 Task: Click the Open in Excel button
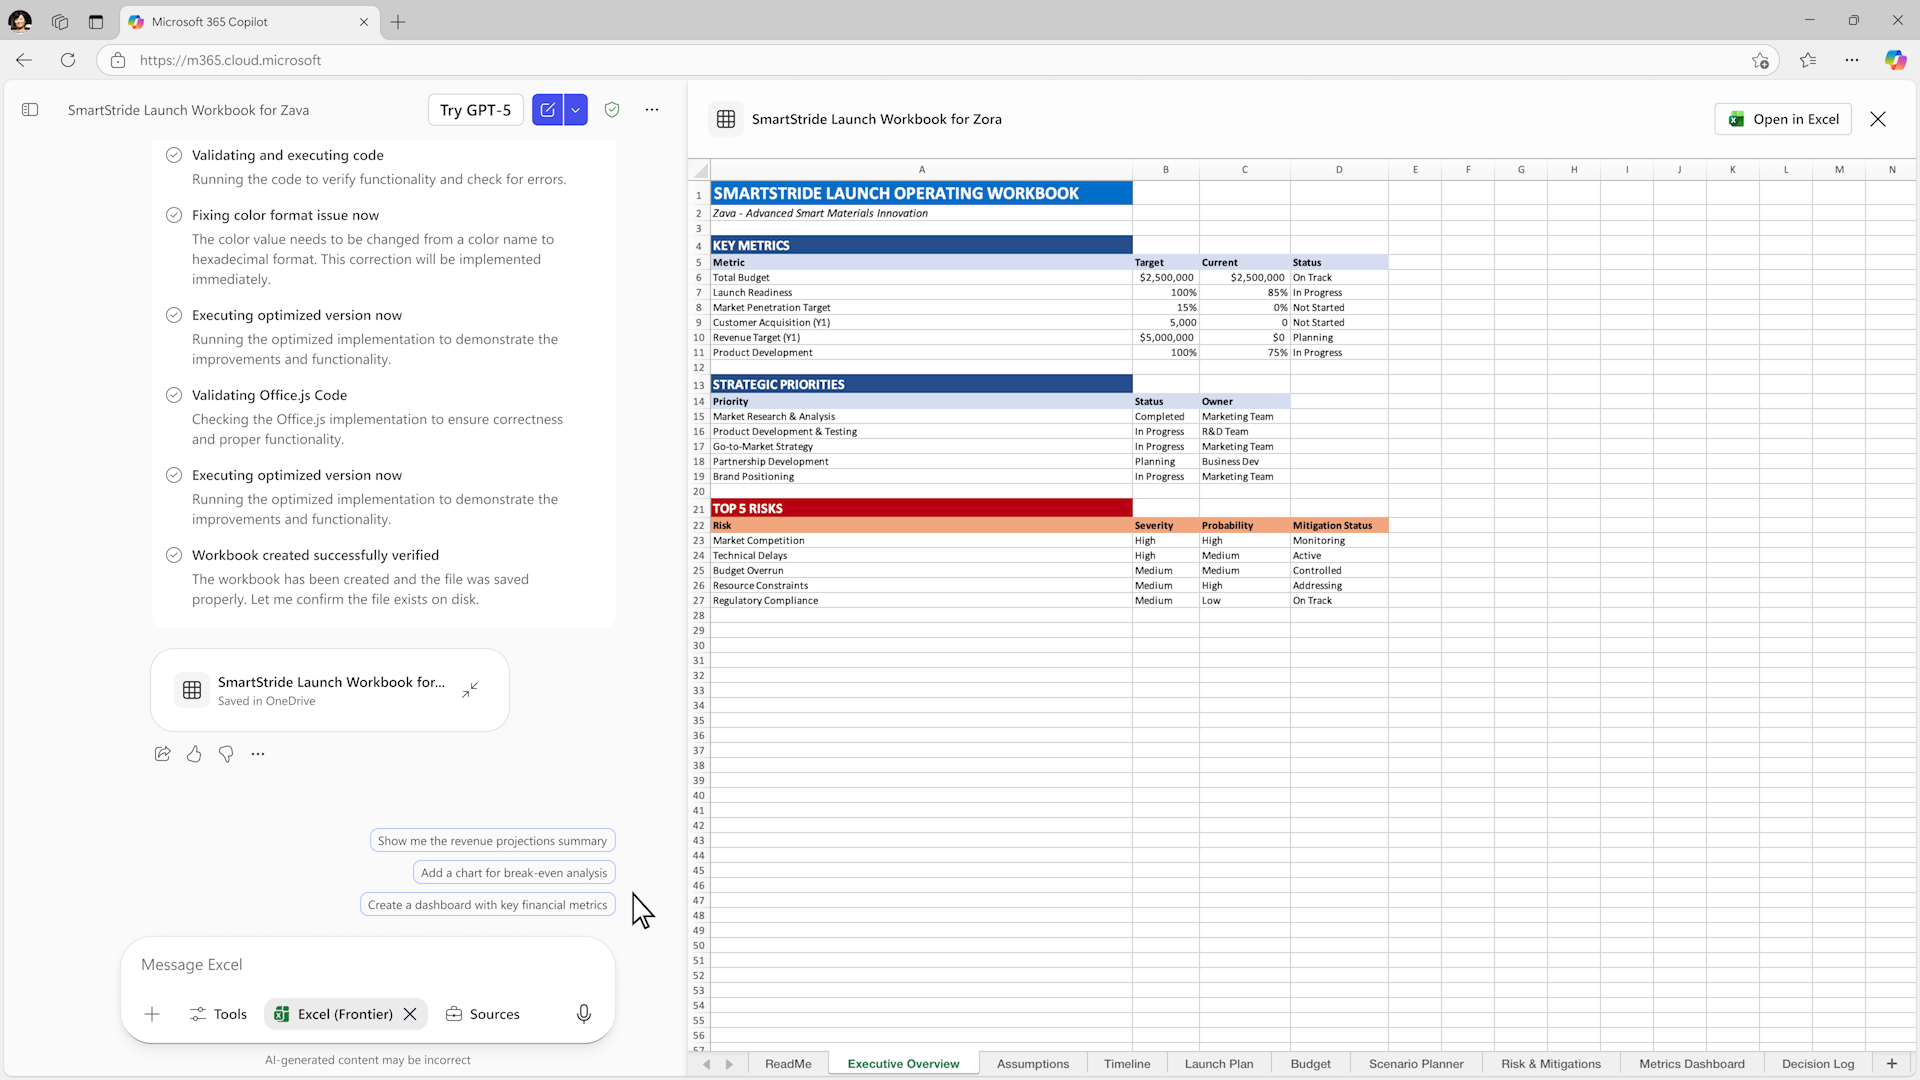point(1784,119)
